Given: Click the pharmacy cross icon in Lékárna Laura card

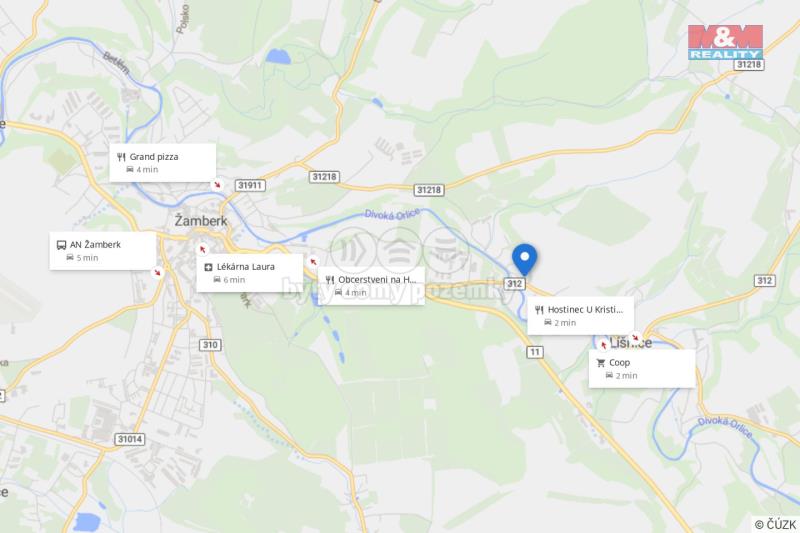Looking at the screenshot, I should (208, 267).
